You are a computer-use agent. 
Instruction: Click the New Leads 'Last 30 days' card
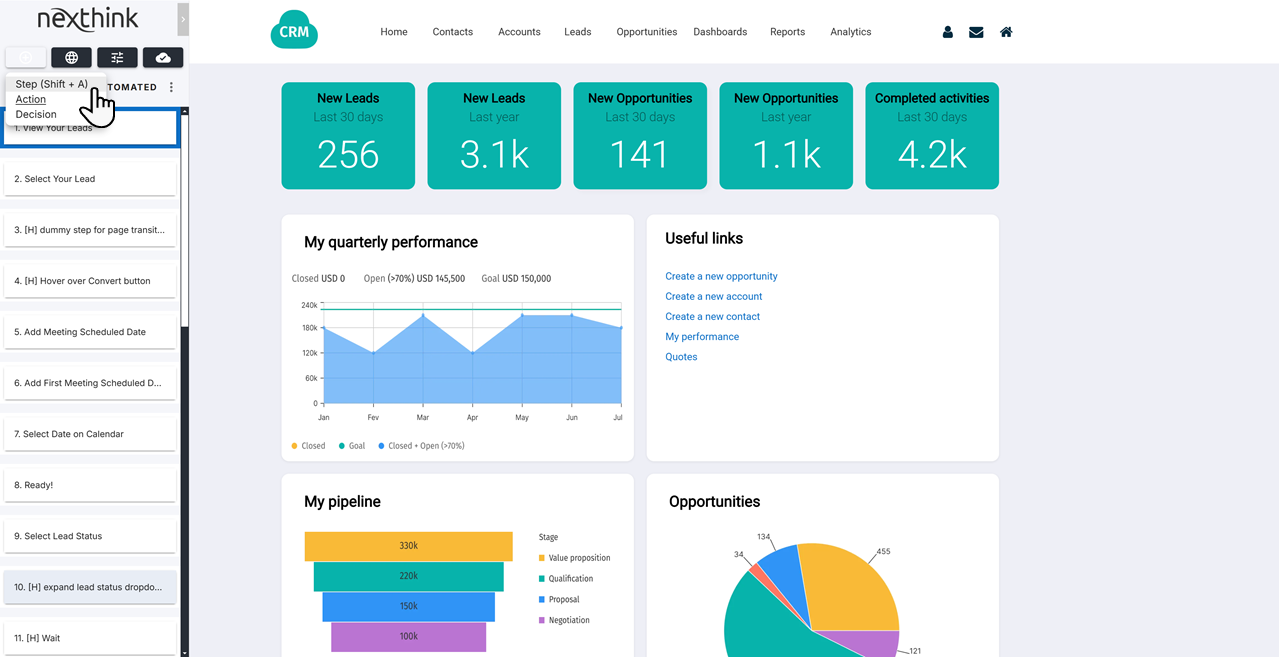click(x=348, y=135)
